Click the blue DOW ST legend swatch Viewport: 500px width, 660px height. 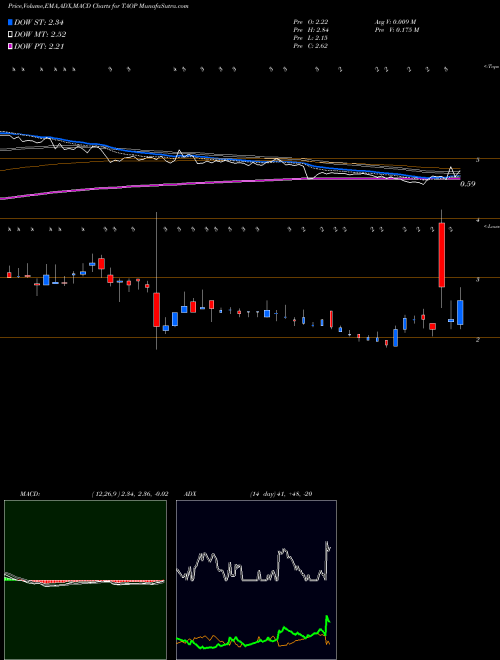[11, 22]
